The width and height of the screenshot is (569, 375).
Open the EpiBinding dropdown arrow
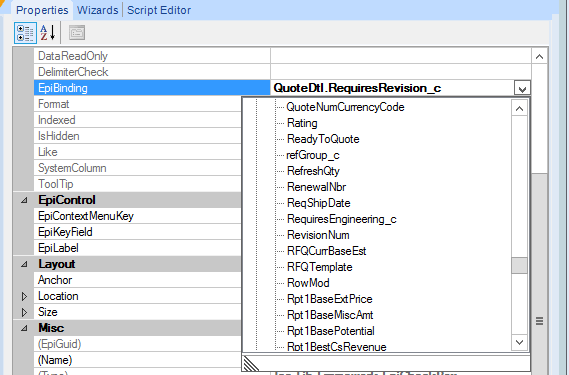click(x=522, y=89)
